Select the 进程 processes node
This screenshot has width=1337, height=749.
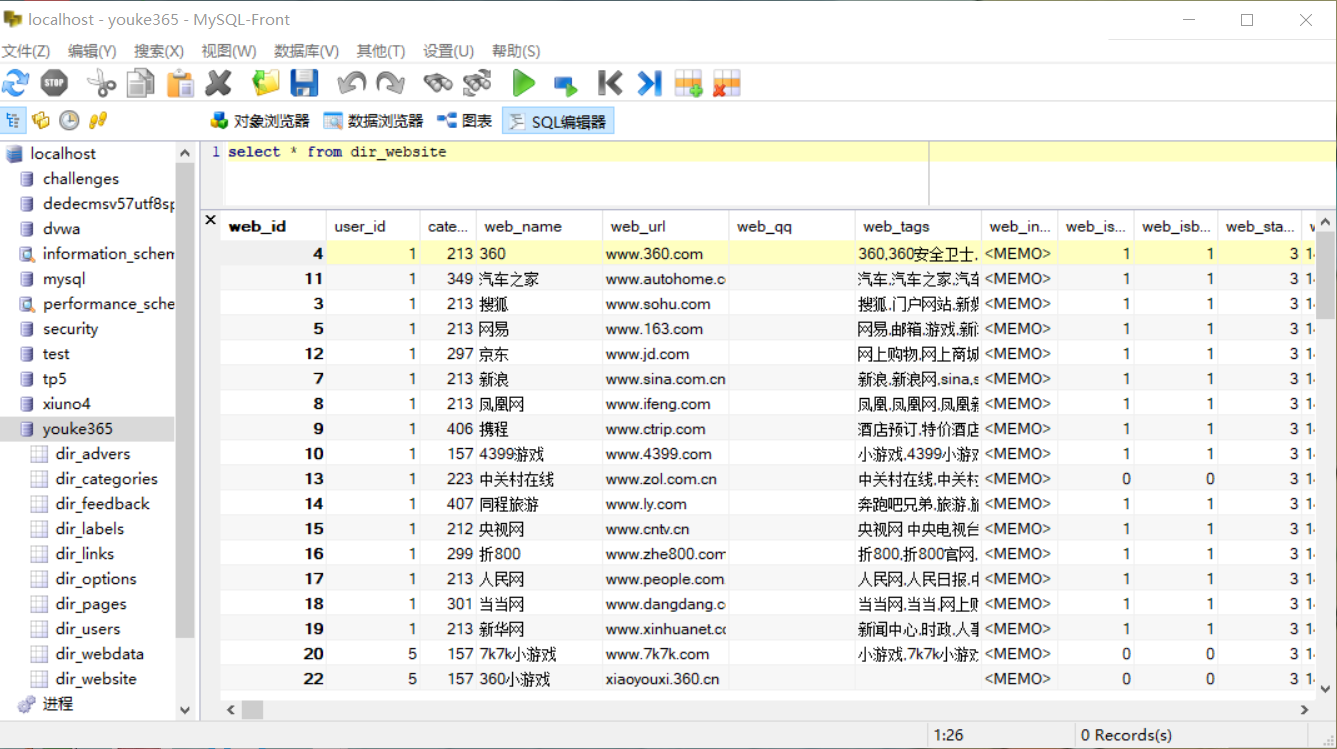pyautogui.click(x=57, y=704)
